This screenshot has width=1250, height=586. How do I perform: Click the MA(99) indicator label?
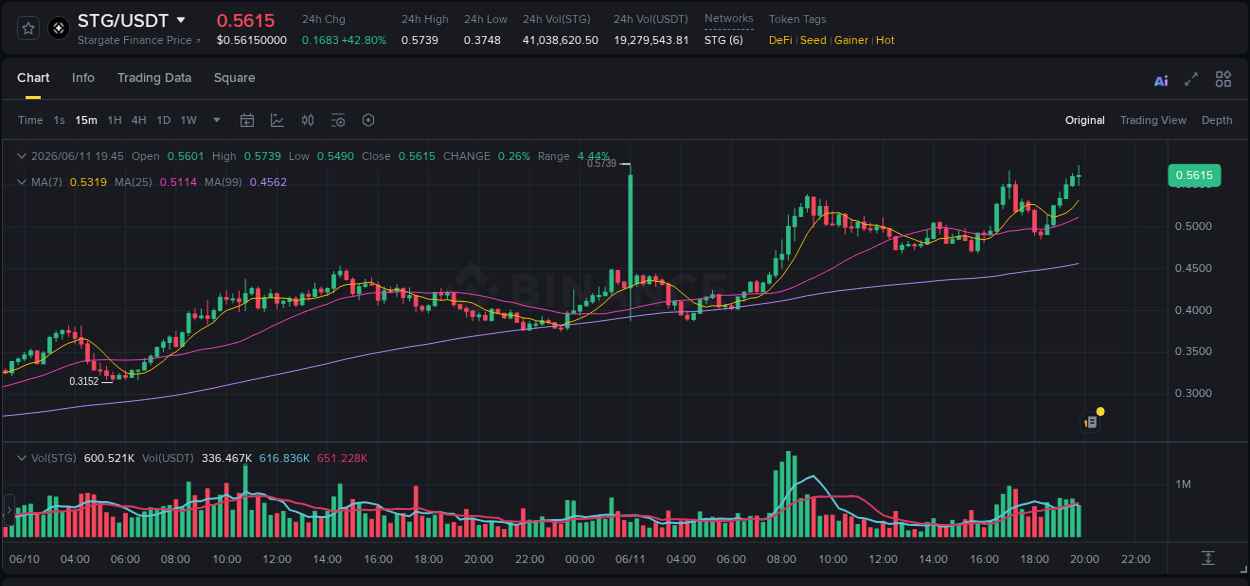[x=224, y=182]
